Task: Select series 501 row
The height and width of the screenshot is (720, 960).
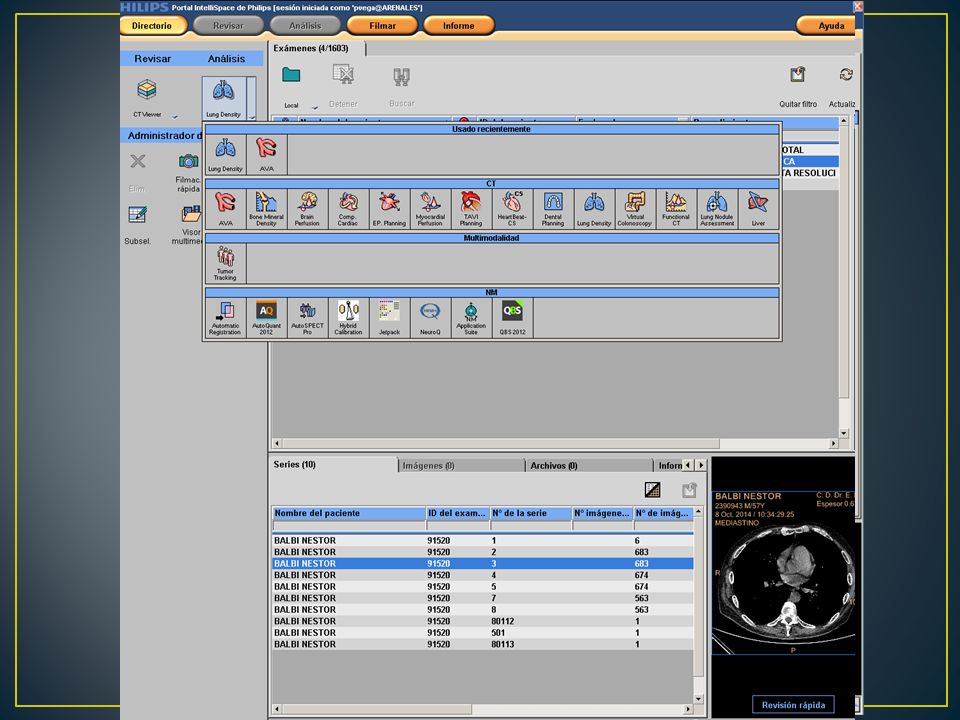Action: point(482,632)
